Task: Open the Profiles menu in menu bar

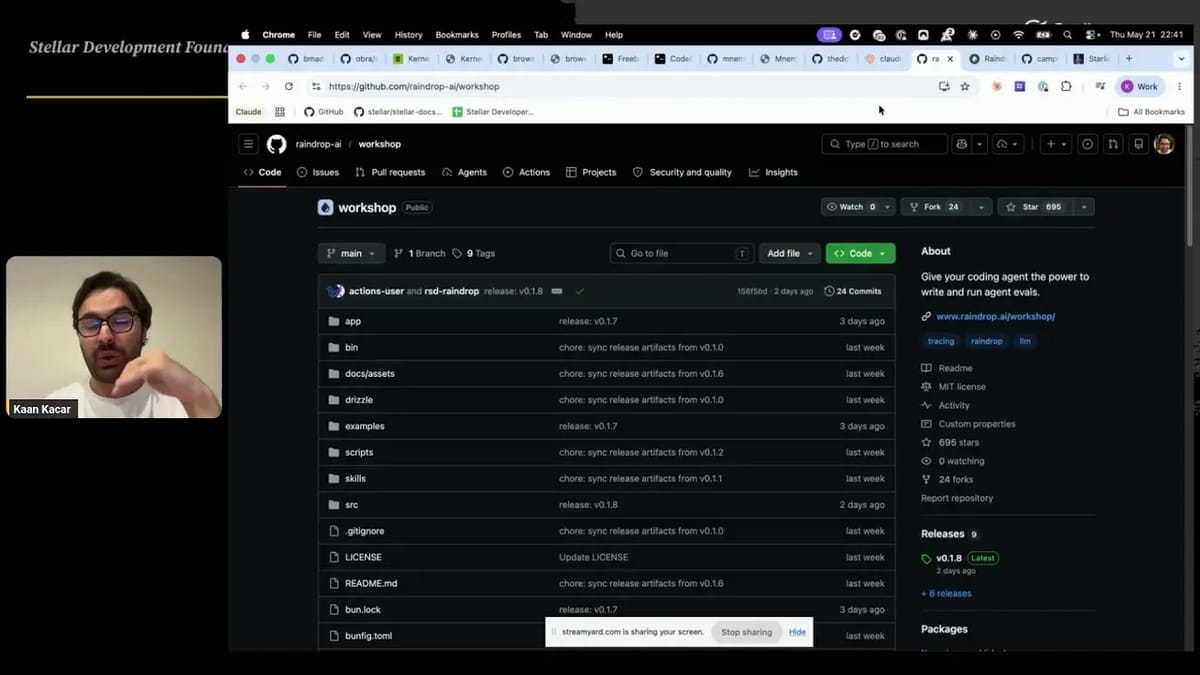Action: (x=506, y=34)
